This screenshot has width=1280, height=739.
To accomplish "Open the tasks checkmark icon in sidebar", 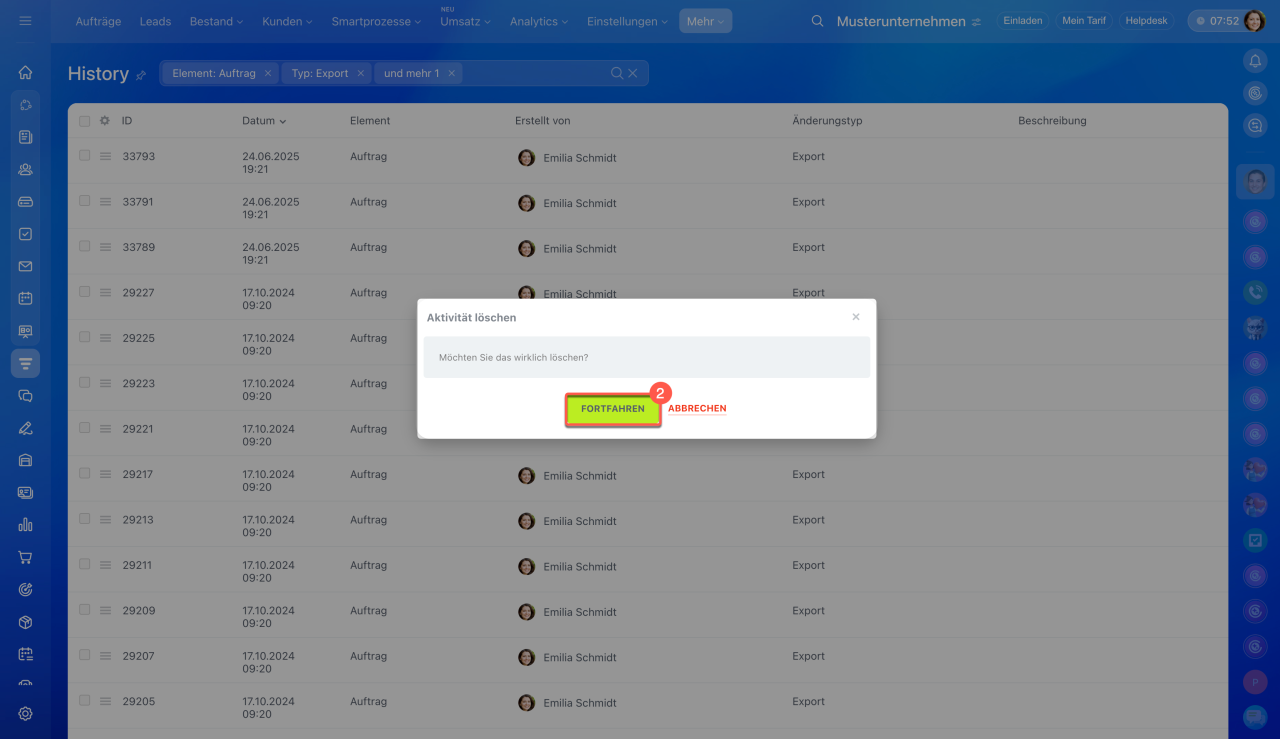I will click(x=25, y=234).
